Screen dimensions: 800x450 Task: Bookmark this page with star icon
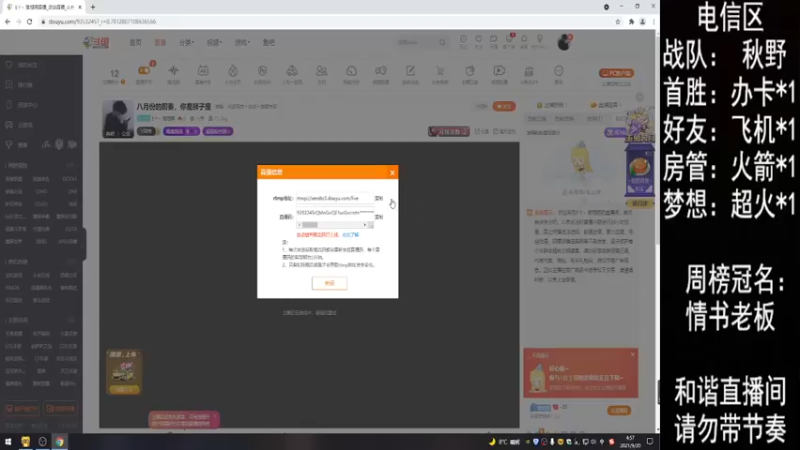tap(618, 21)
